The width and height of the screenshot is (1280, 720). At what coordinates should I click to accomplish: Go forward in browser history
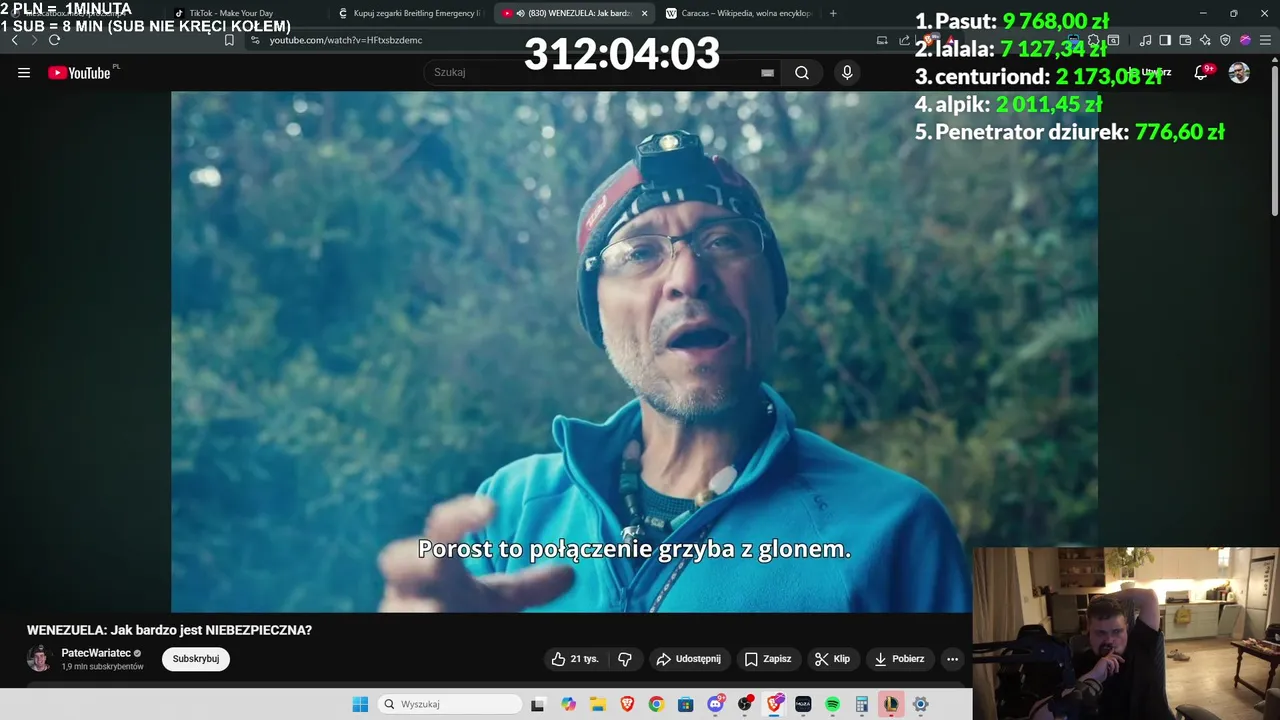pyautogui.click(x=34, y=40)
